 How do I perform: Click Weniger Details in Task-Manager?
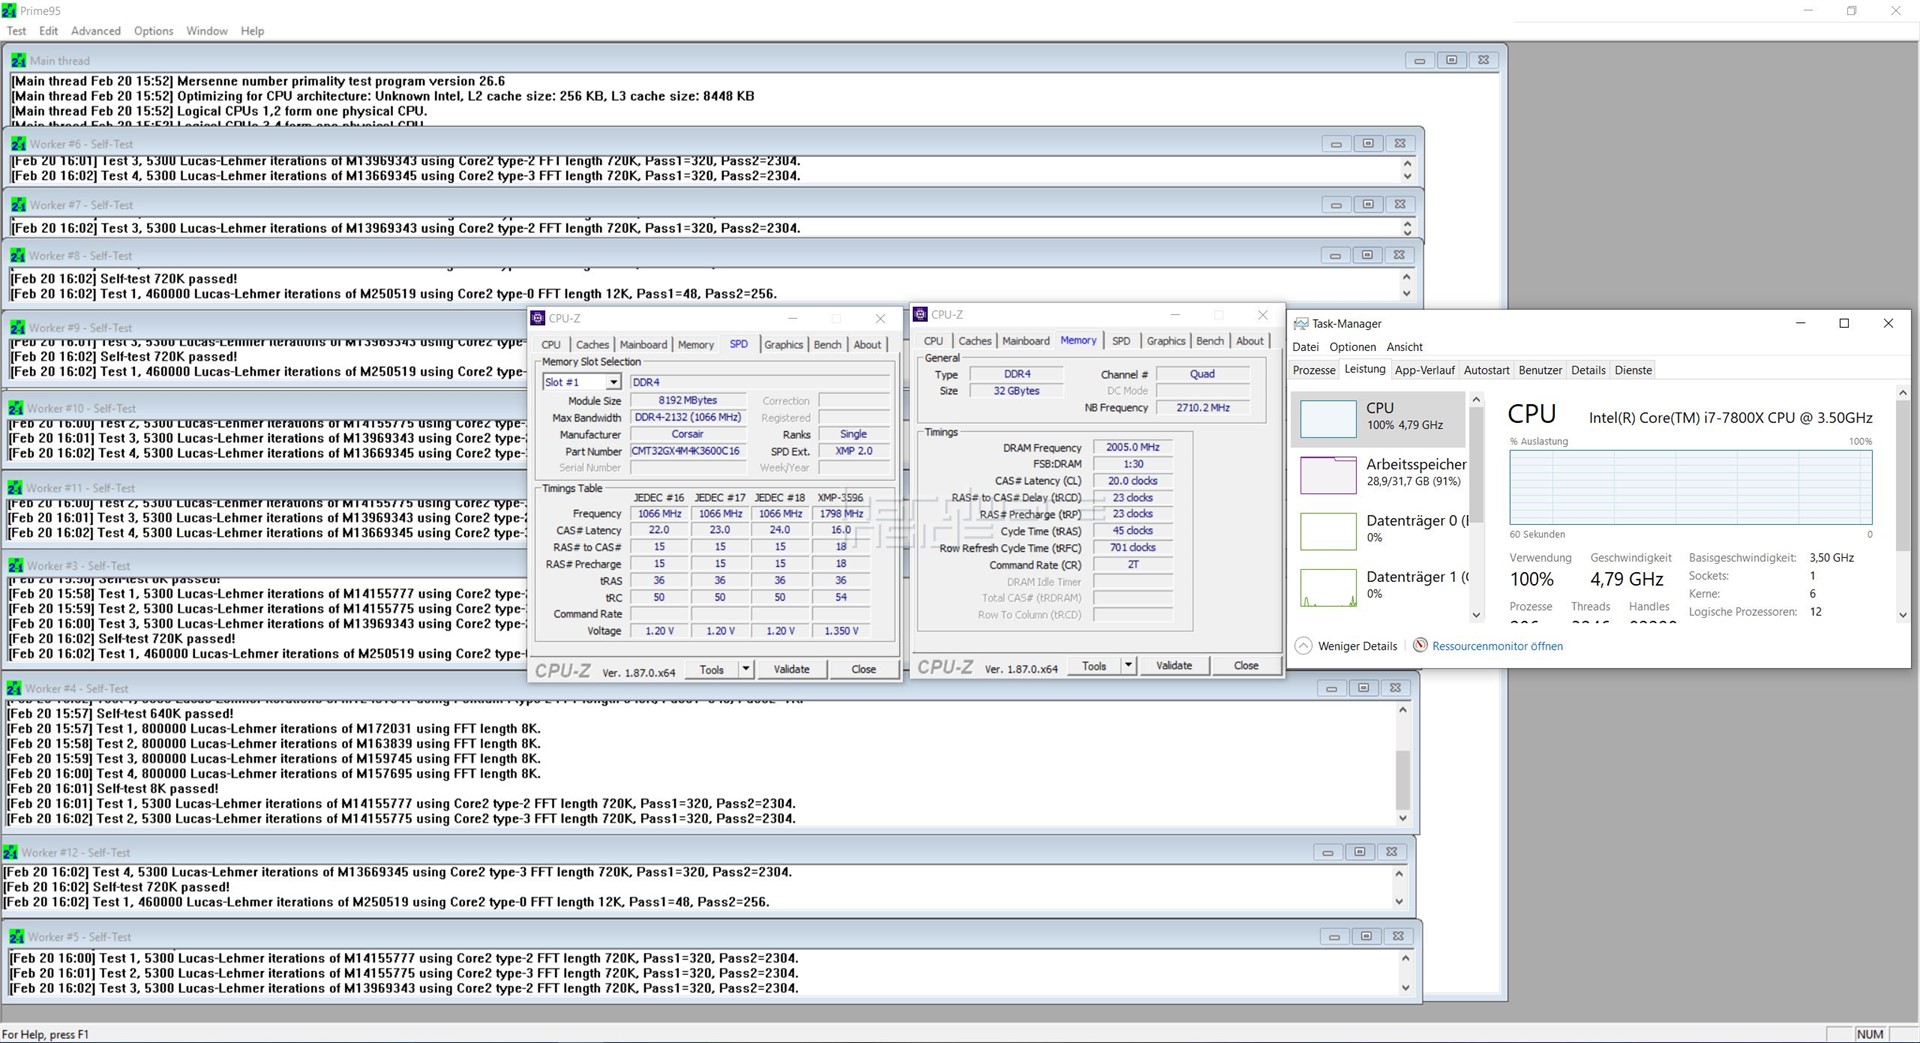tap(1357, 646)
